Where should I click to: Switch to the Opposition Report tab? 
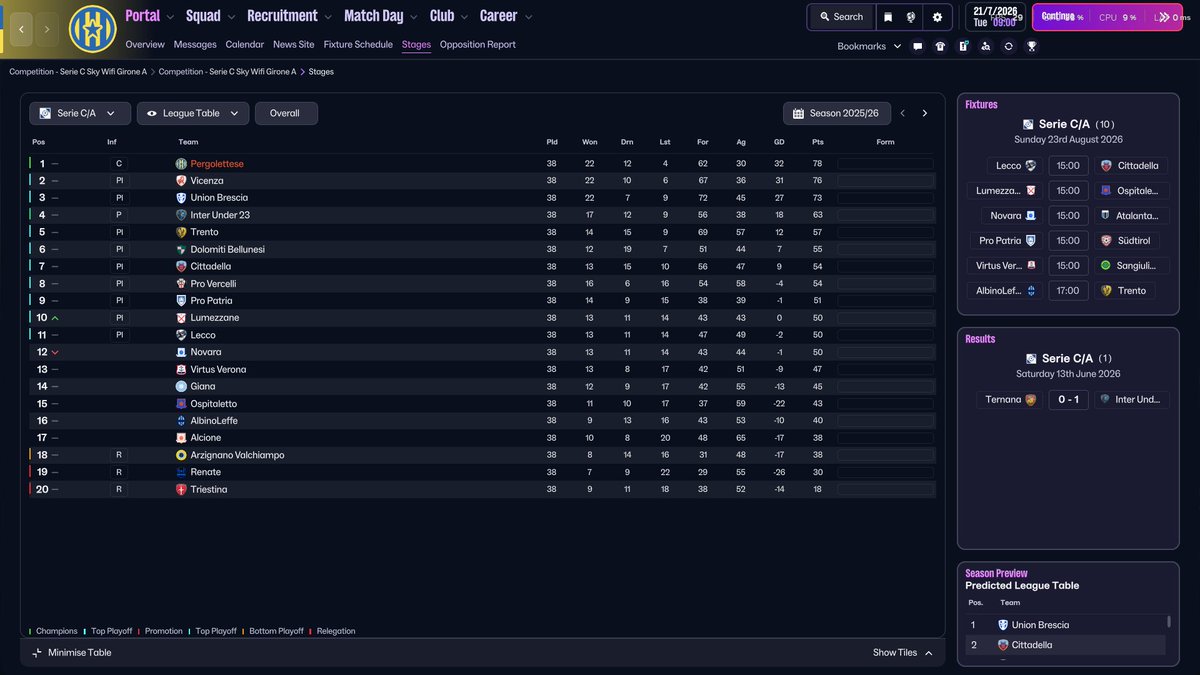pyautogui.click(x=478, y=45)
